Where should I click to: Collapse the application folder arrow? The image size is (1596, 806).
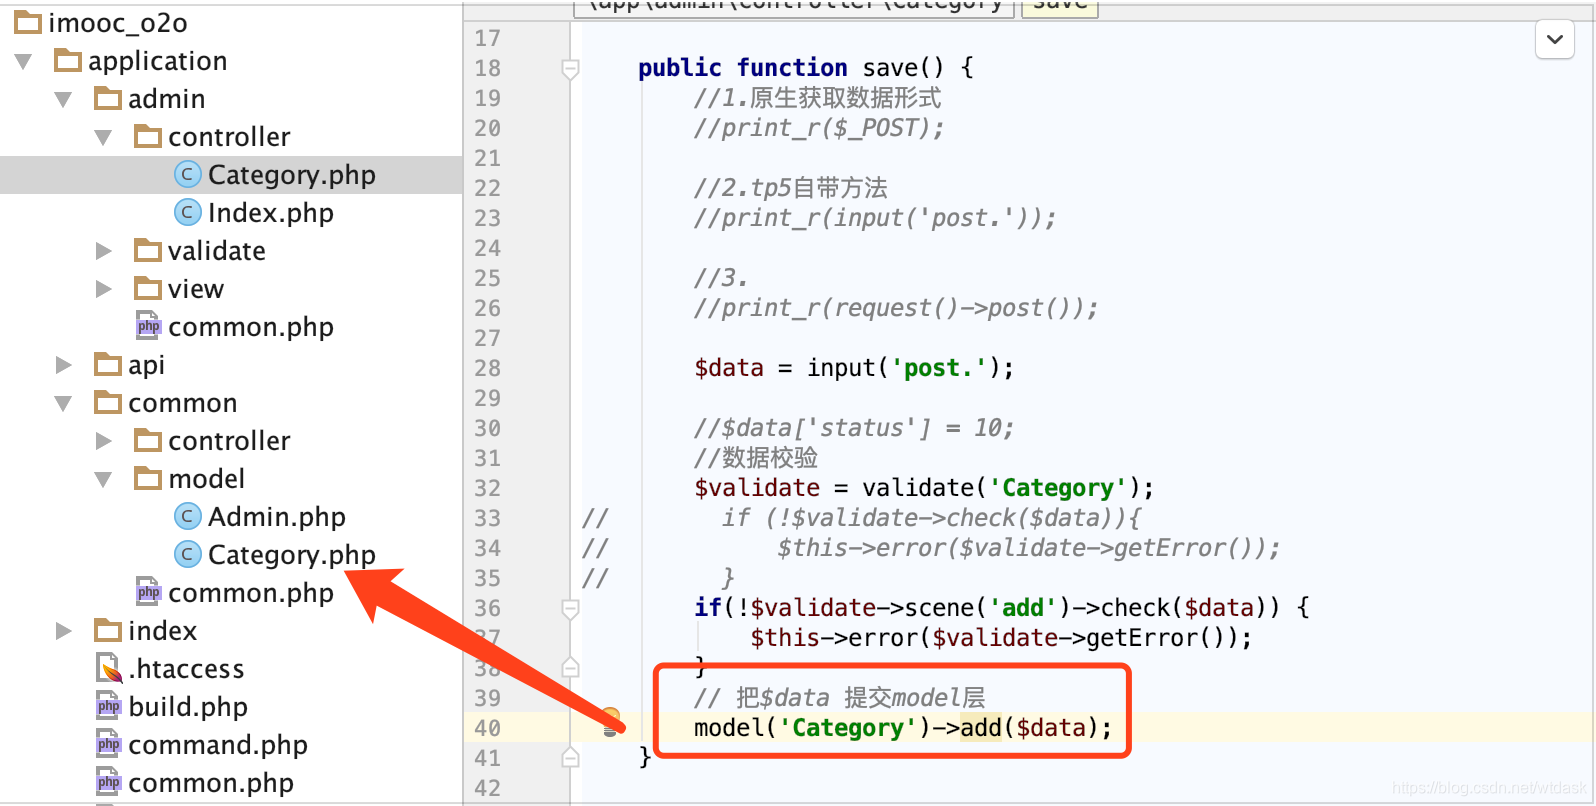[x=24, y=62]
